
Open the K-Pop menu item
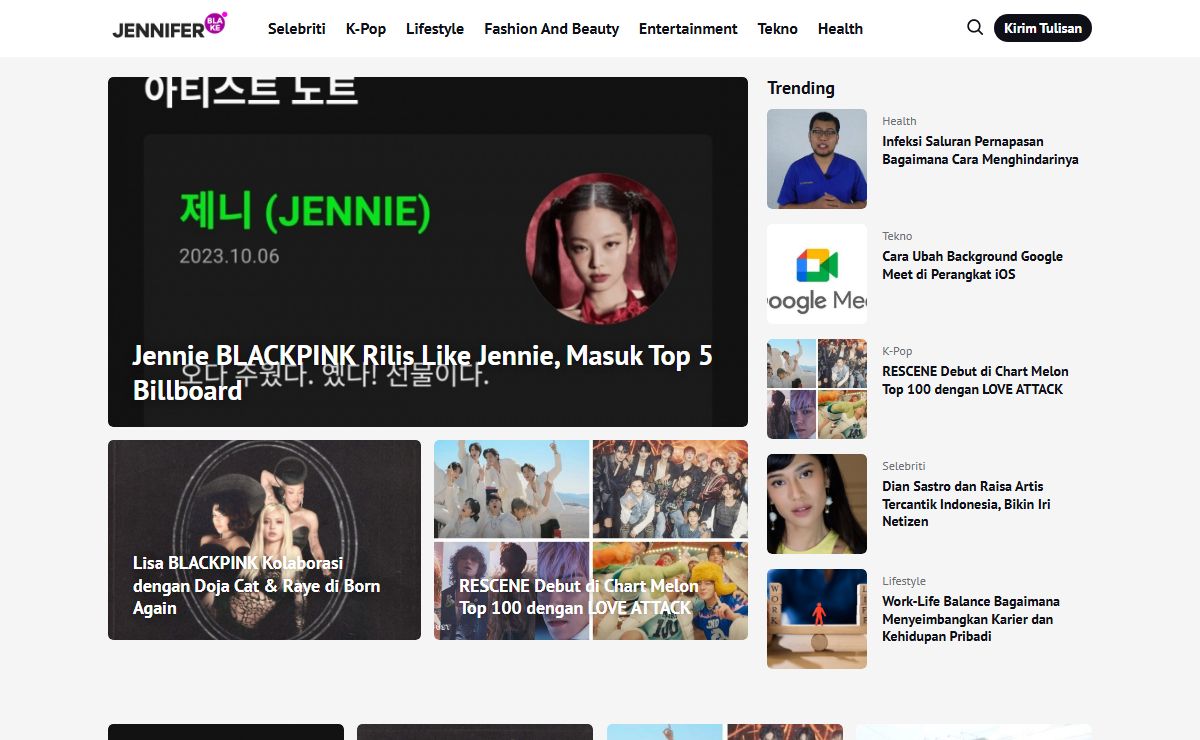coord(366,29)
